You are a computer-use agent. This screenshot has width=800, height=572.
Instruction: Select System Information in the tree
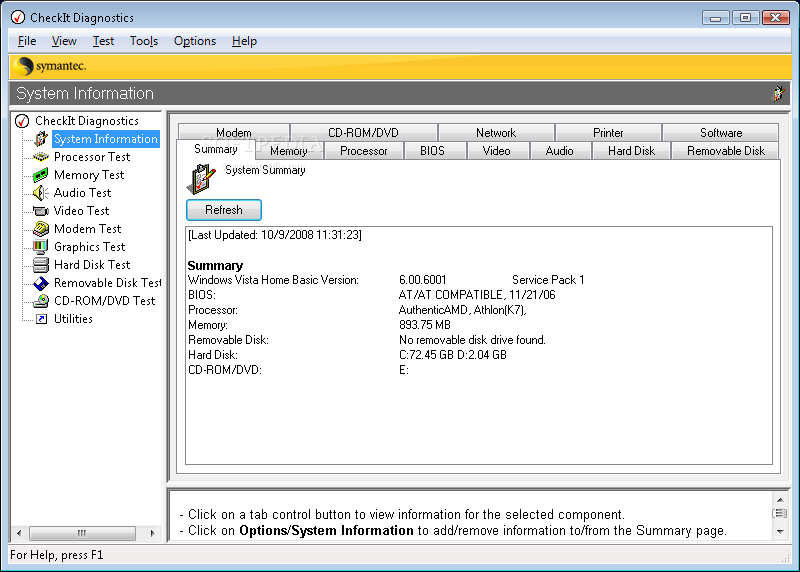(106, 139)
